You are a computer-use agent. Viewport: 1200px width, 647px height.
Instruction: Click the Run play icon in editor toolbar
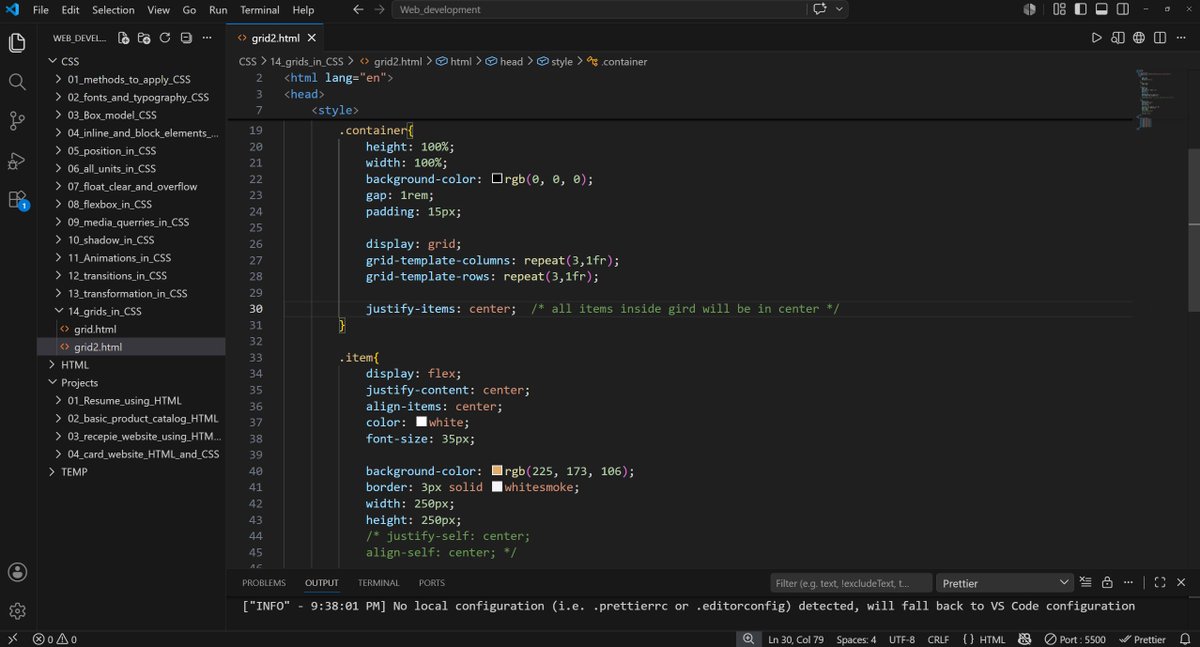click(x=1097, y=38)
